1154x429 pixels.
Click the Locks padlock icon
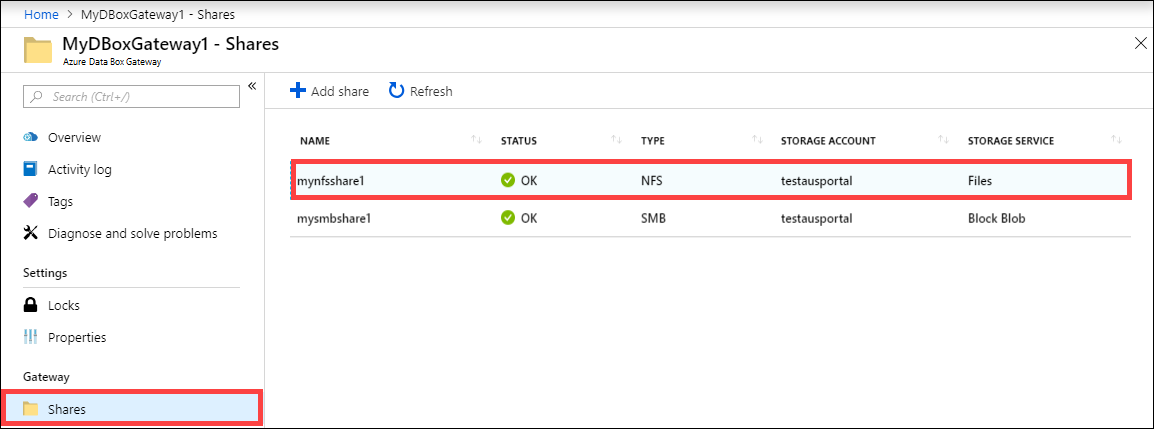[x=30, y=305]
